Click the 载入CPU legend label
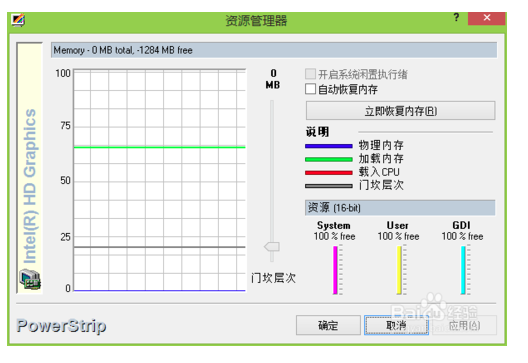The width and height of the screenshot is (528, 363). (379, 172)
